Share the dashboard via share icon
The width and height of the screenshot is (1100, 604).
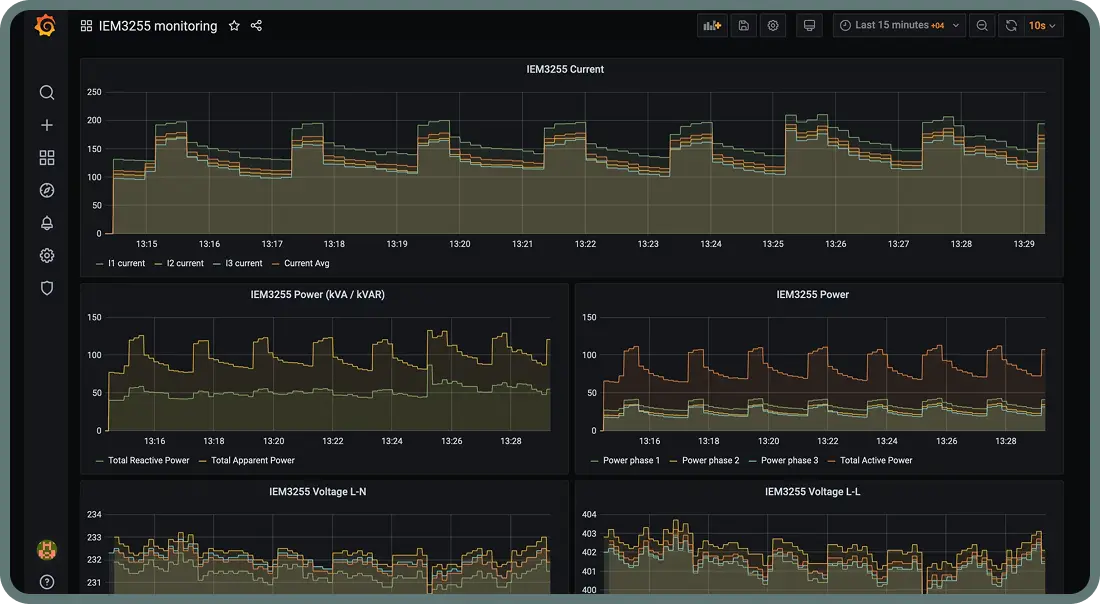[x=256, y=26]
